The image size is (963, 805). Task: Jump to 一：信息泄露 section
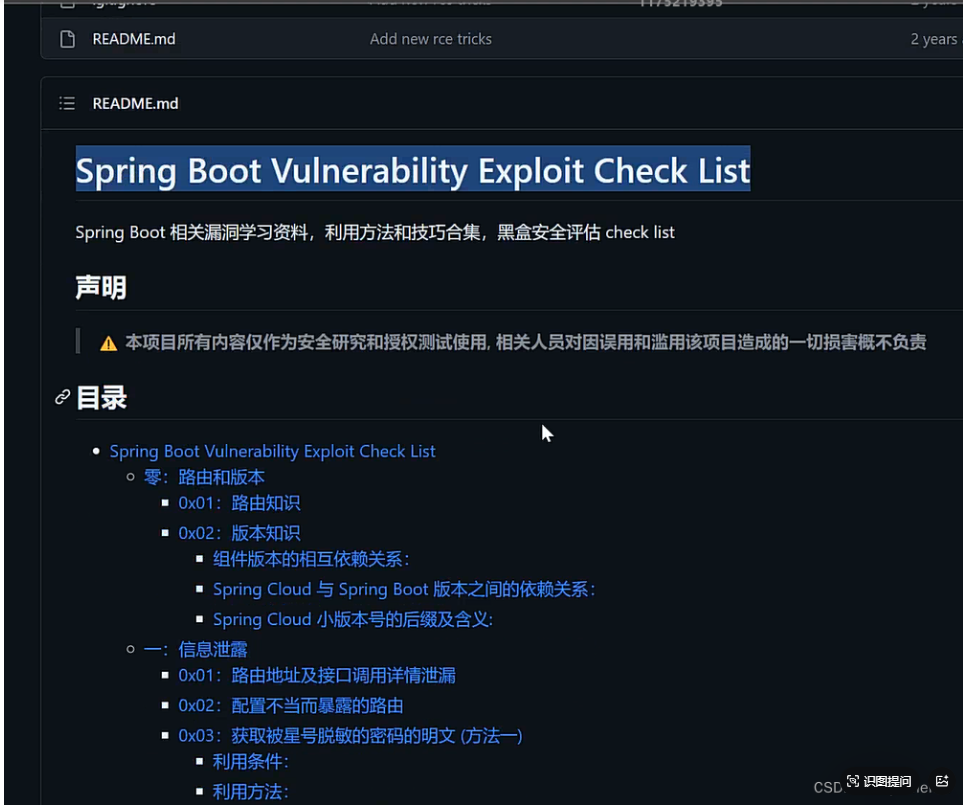(x=195, y=649)
